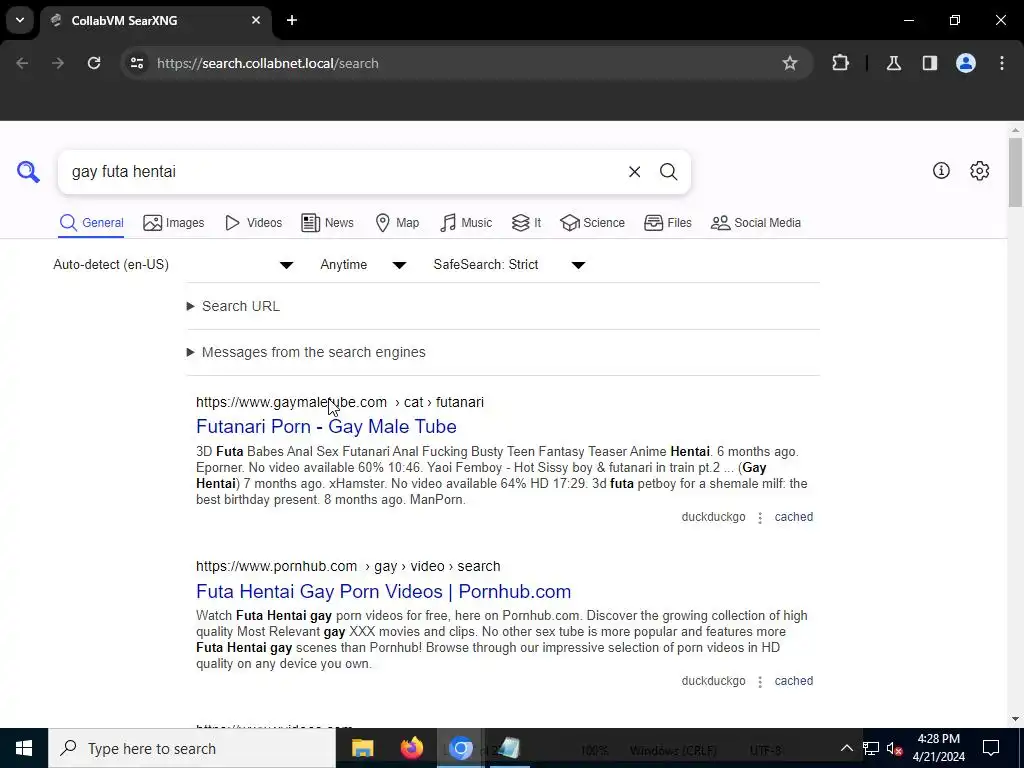Click the browser forward arrow
The width and height of the screenshot is (1024, 768).
tap(58, 63)
